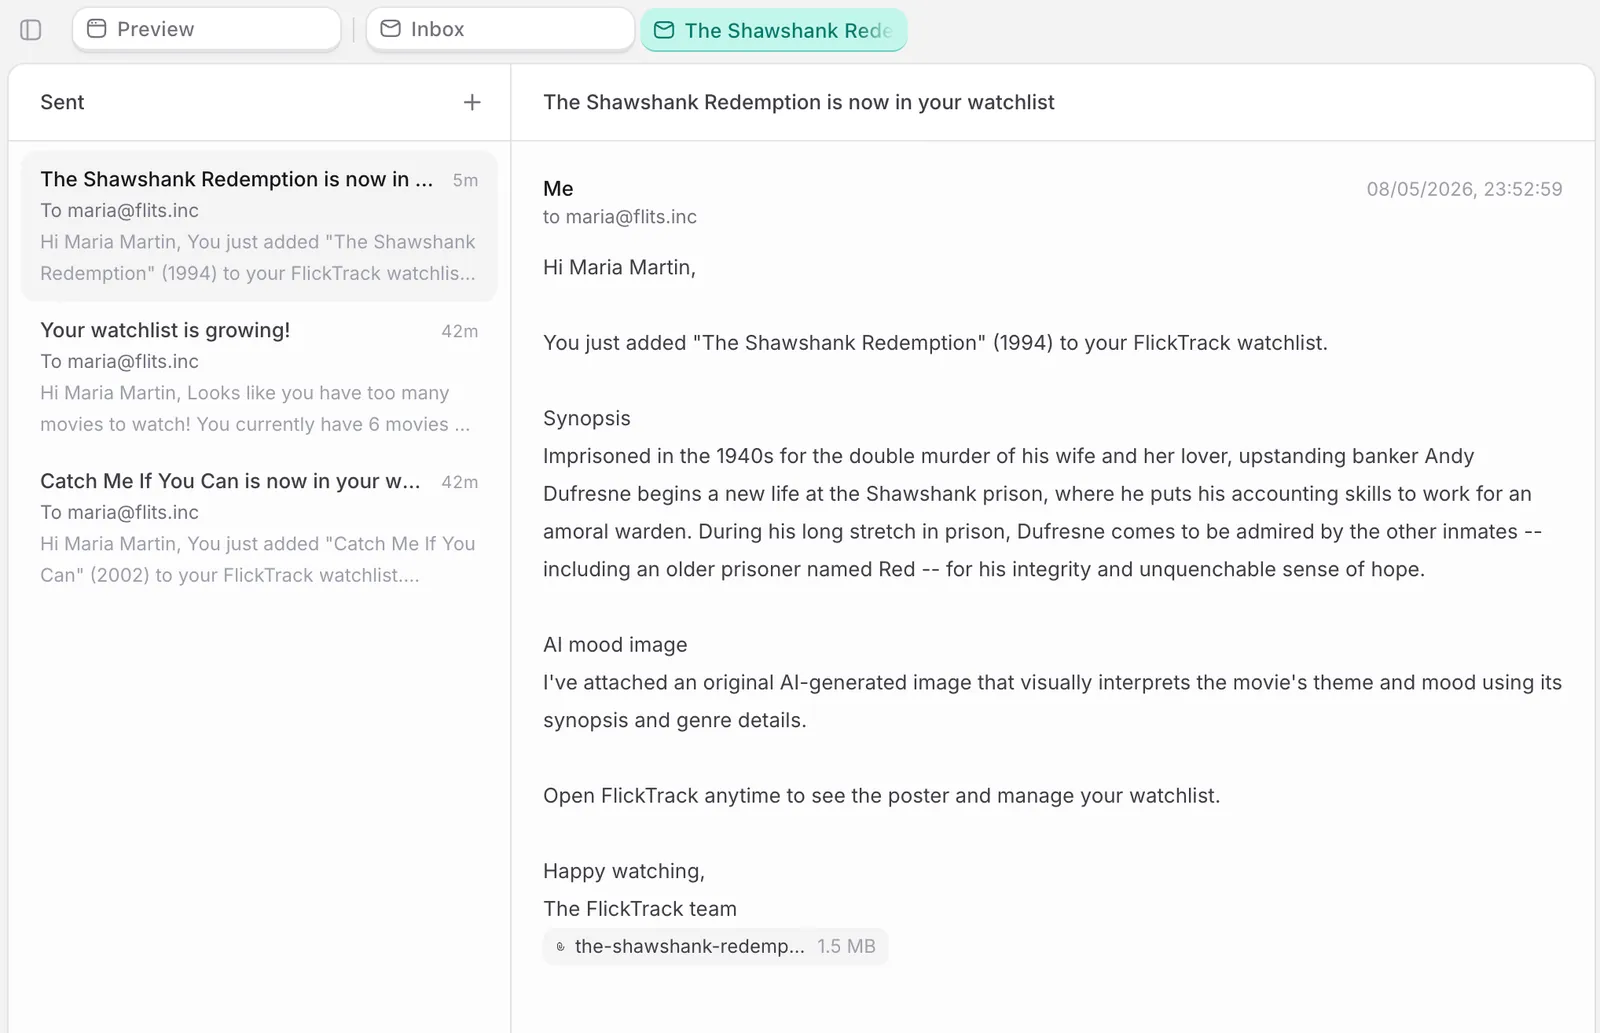Image resolution: width=1600 pixels, height=1033 pixels.
Task: Click the 'Hi Maria Martin,' greeting line
Action: tap(619, 267)
